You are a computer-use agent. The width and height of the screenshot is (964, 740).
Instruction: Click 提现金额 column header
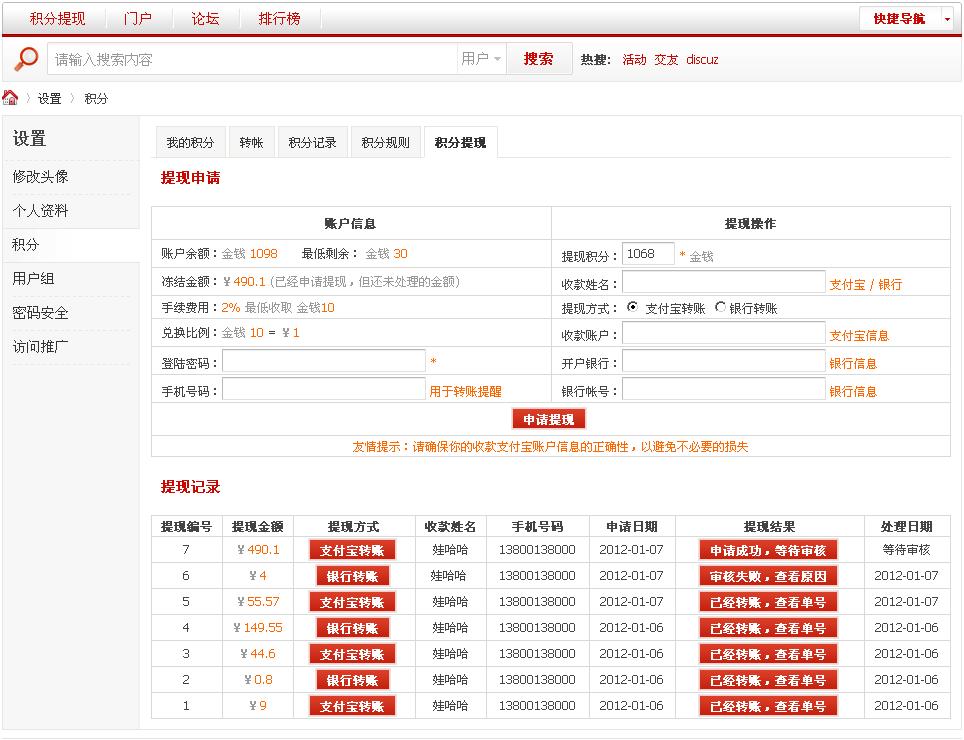[x=258, y=526]
